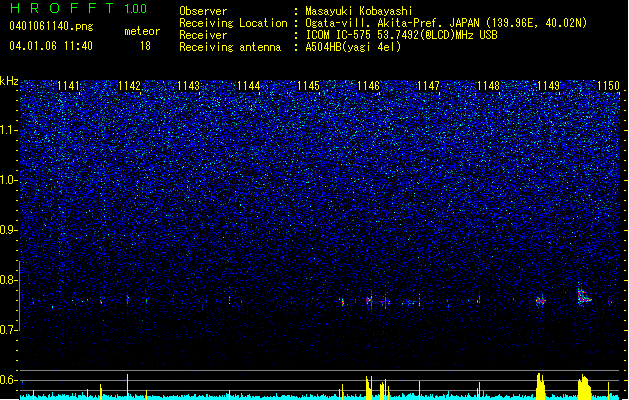Click the HROFFT 1.0.0 title text

point(79,8)
